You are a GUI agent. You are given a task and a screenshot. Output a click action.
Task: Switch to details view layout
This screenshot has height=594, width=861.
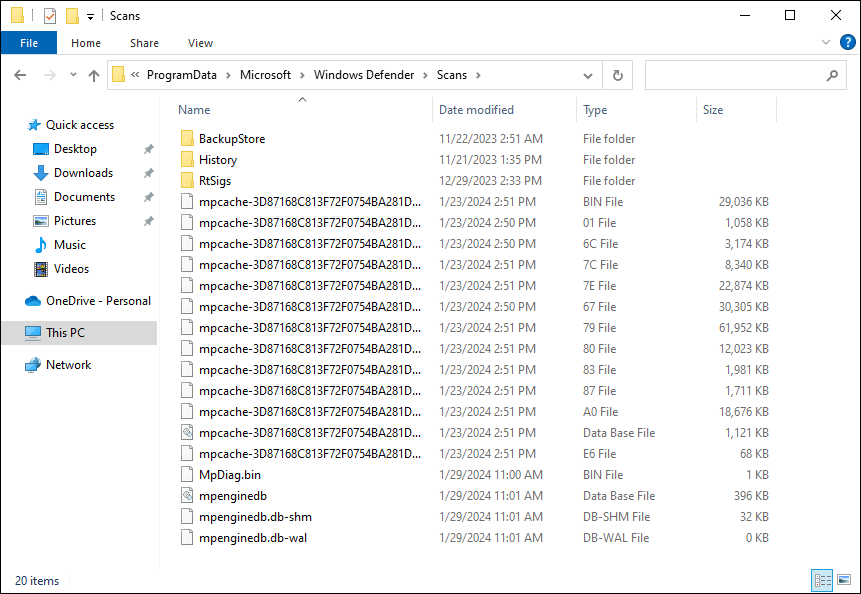[823, 580]
